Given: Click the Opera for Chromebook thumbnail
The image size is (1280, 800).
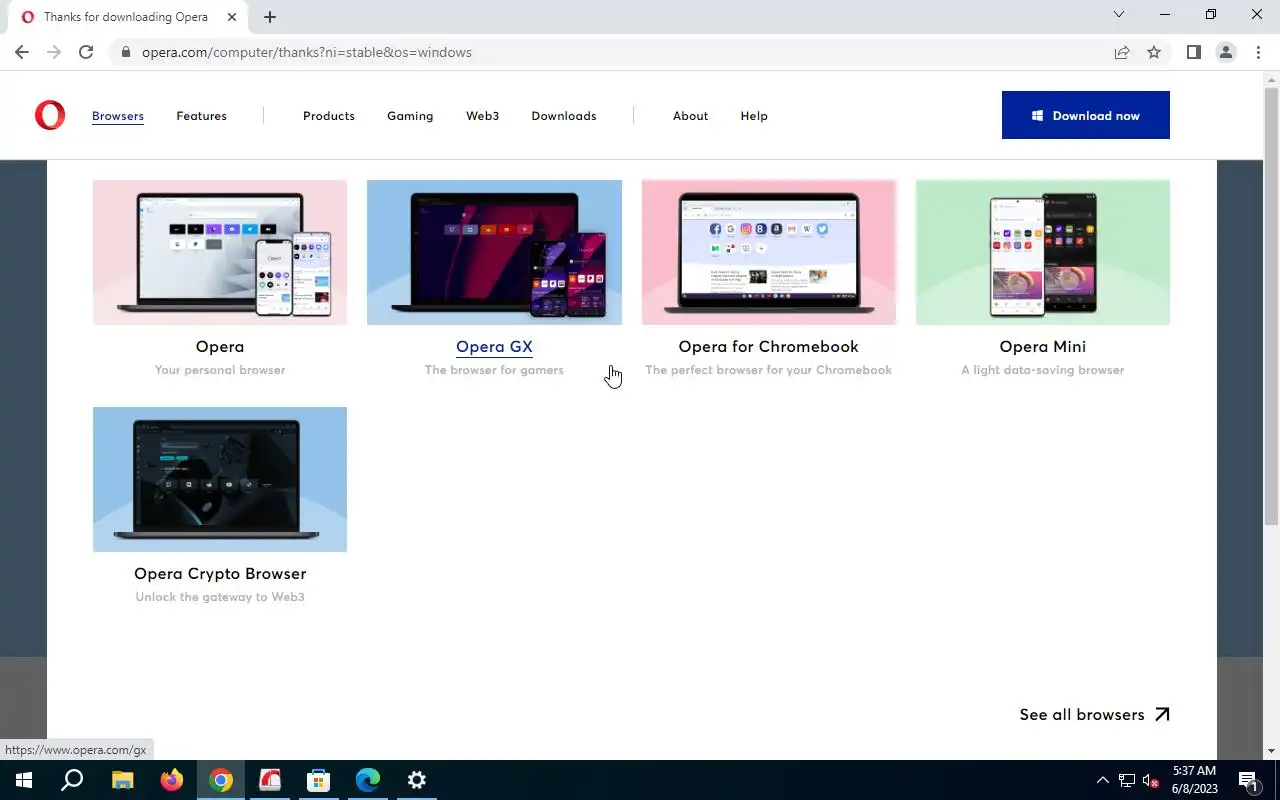Looking at the screenshot, I should point(769,252).
